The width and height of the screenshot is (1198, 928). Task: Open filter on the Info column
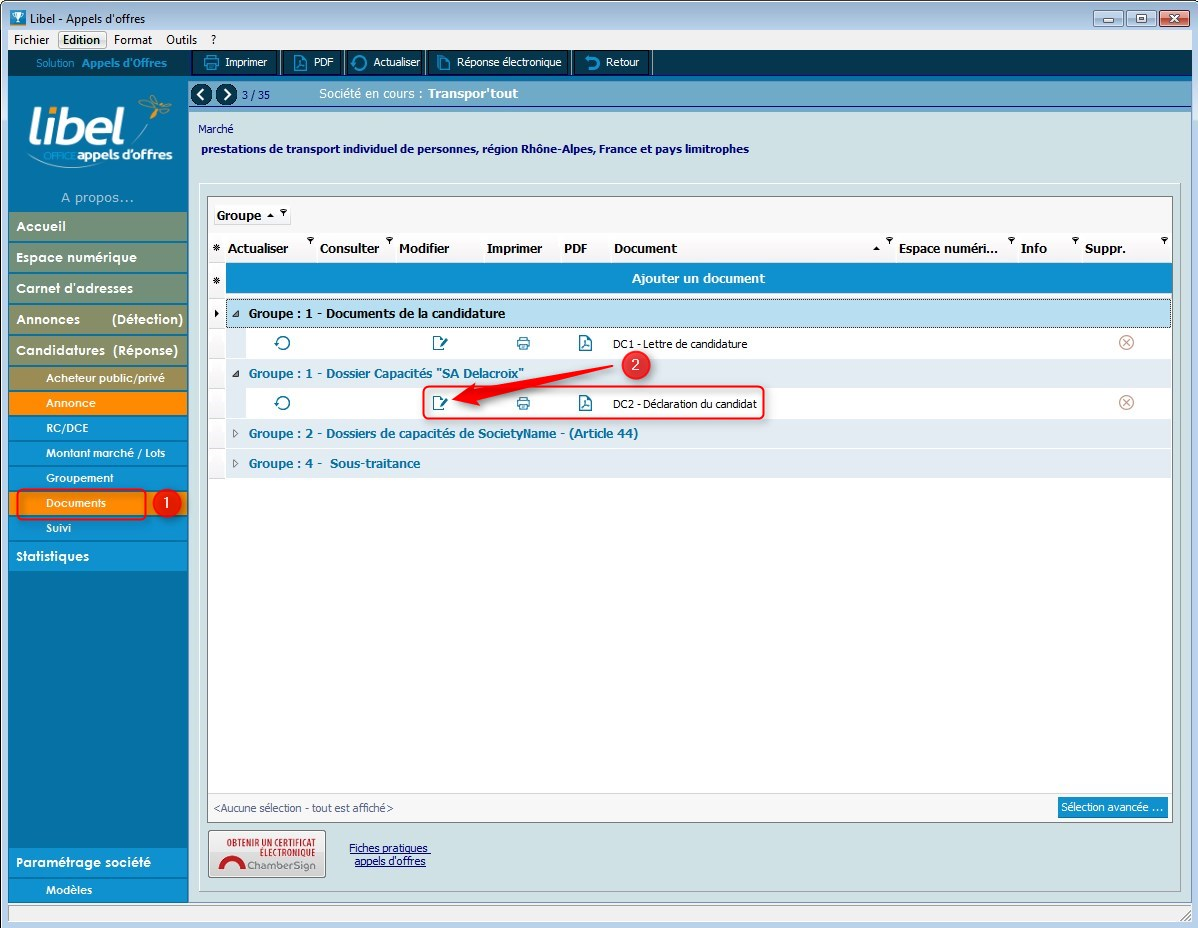click(1075, 241)
